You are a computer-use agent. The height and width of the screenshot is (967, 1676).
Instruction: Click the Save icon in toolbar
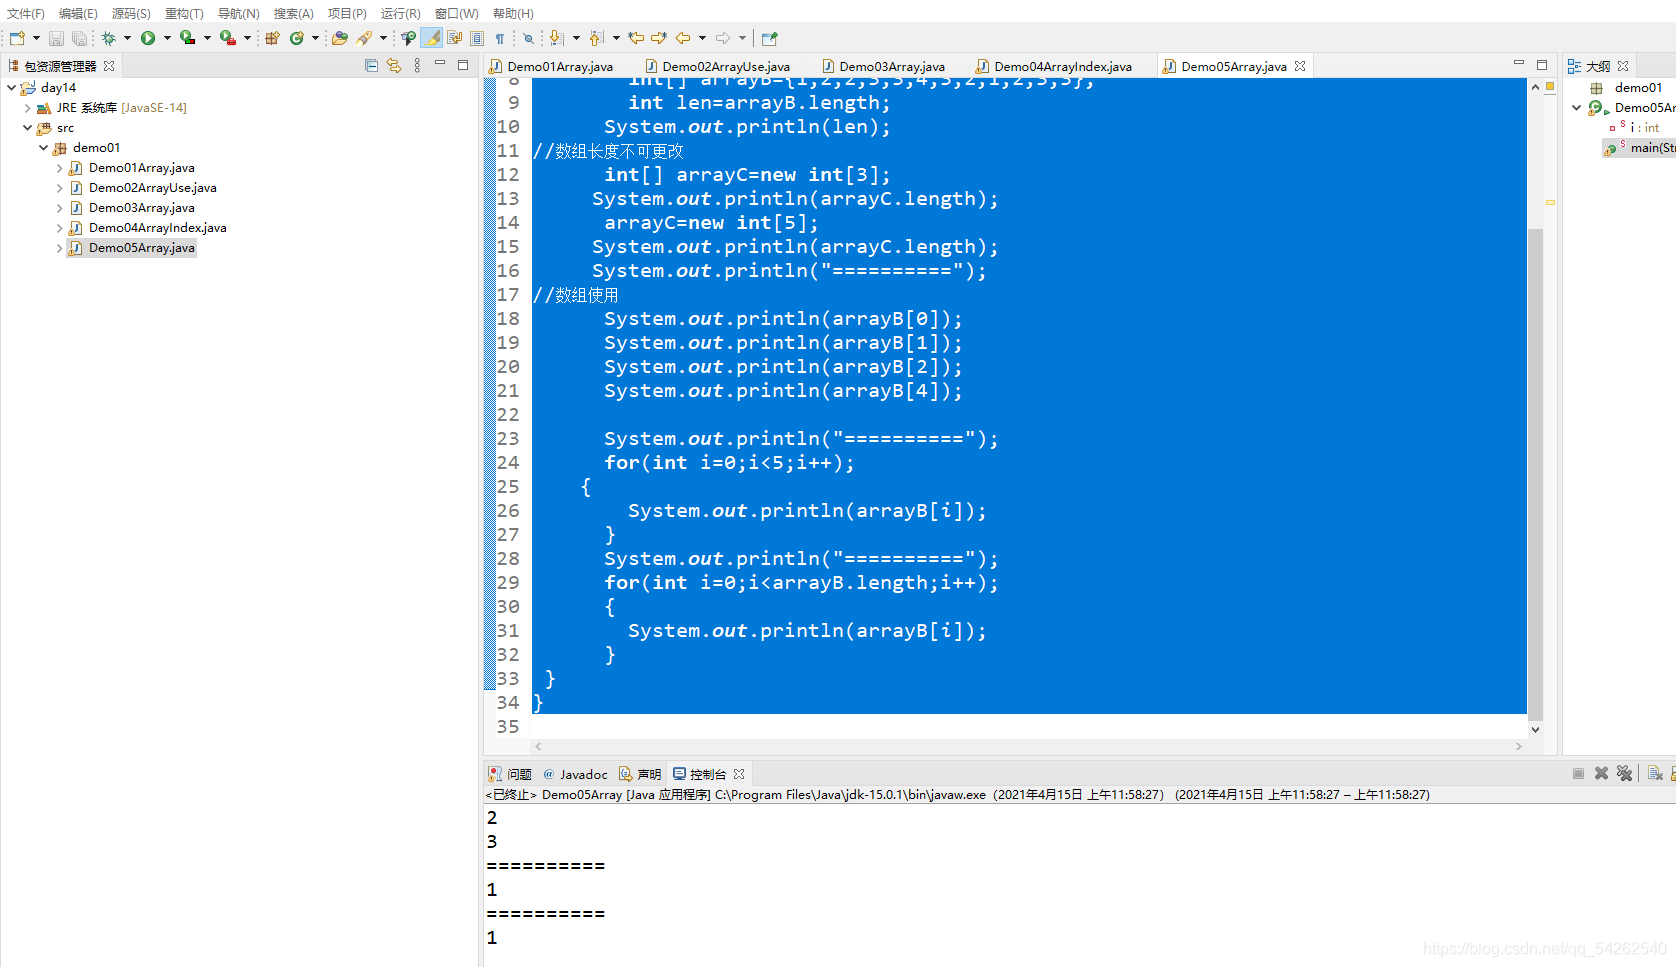tap(56, 38)
